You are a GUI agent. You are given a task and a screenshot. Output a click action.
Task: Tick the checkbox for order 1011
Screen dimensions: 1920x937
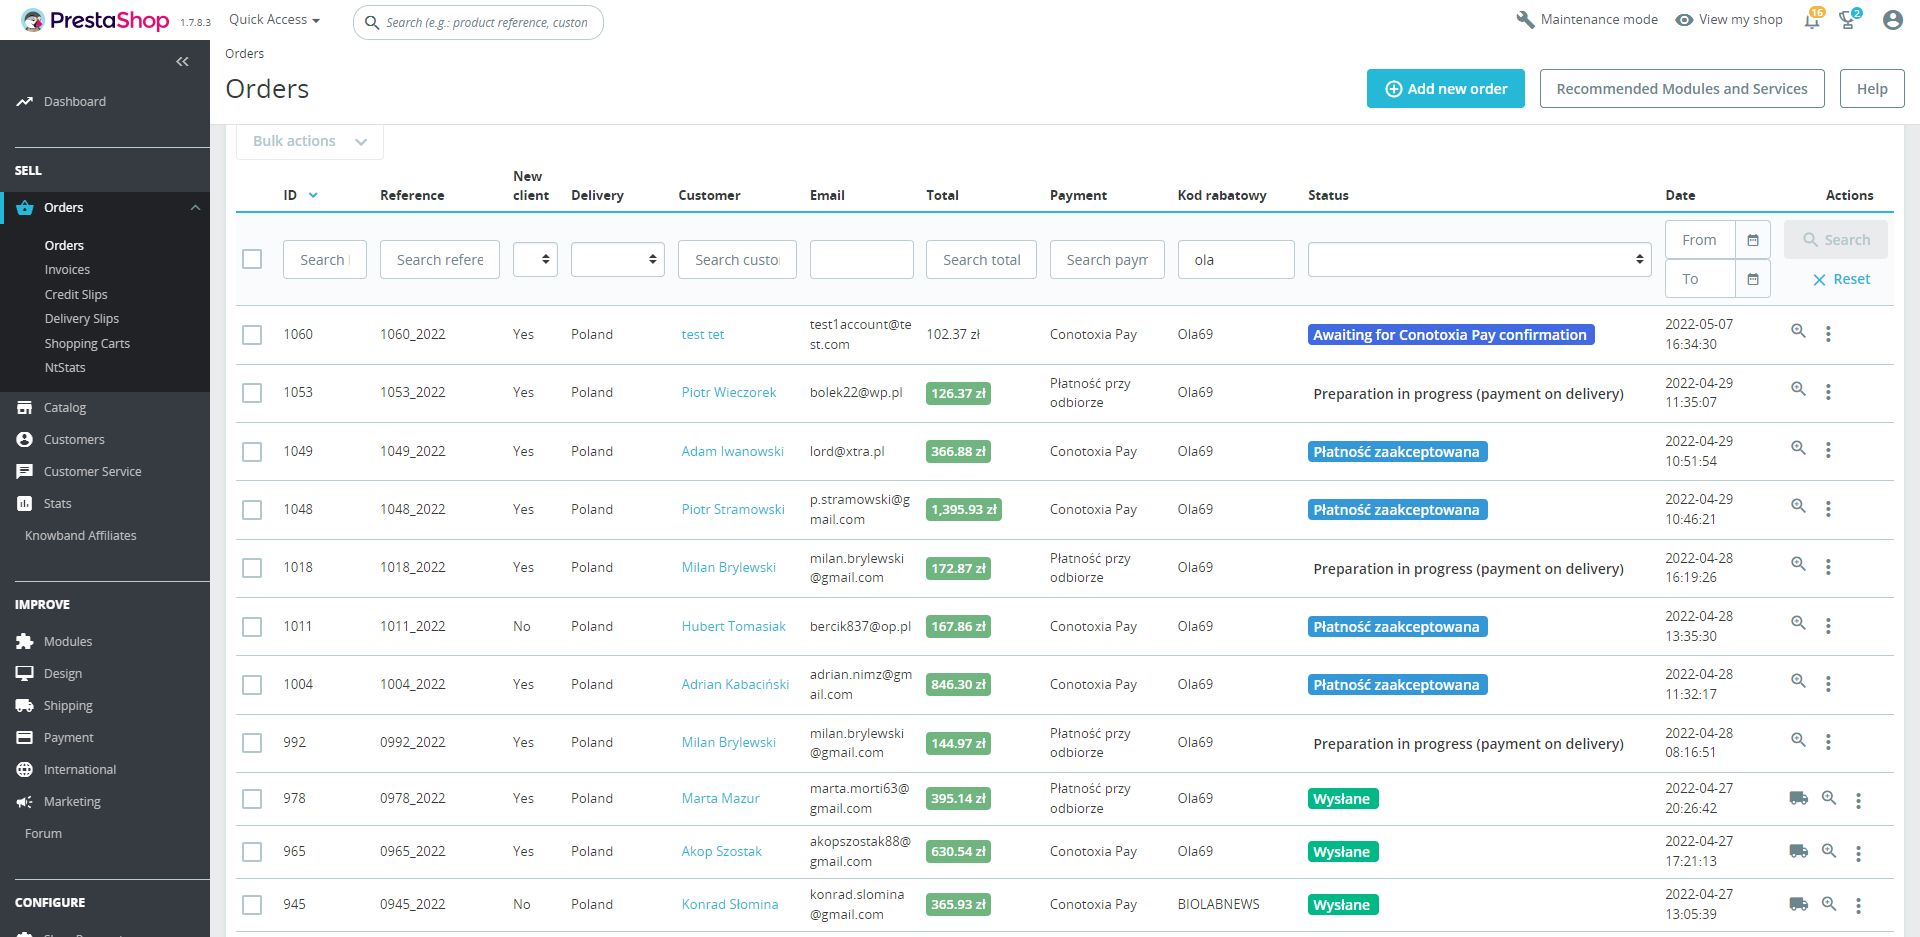(252, 627)
